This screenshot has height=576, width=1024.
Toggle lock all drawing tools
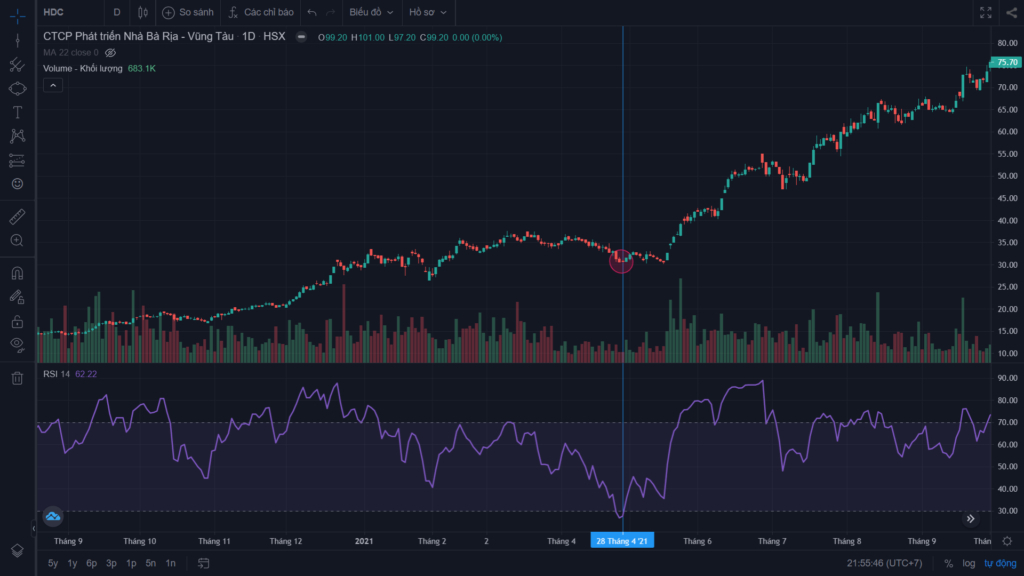pyautogui.click(x=17, y=321)
